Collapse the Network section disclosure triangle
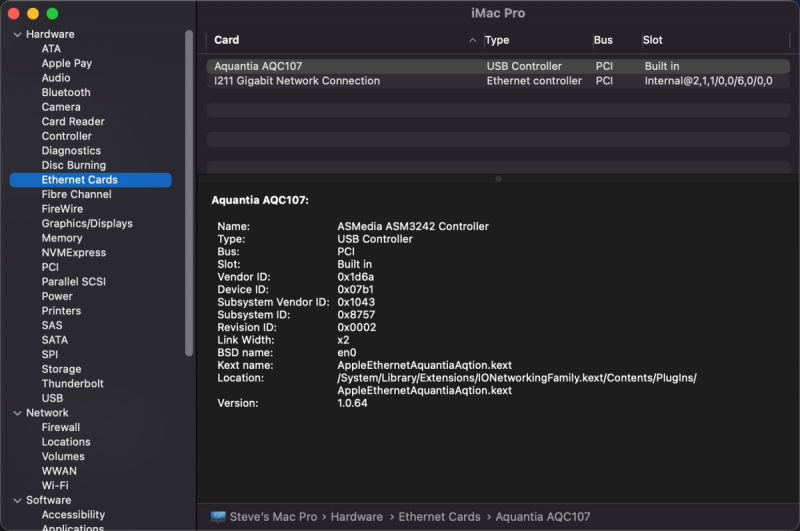This screenshot has height=531, width=800. 16,413
